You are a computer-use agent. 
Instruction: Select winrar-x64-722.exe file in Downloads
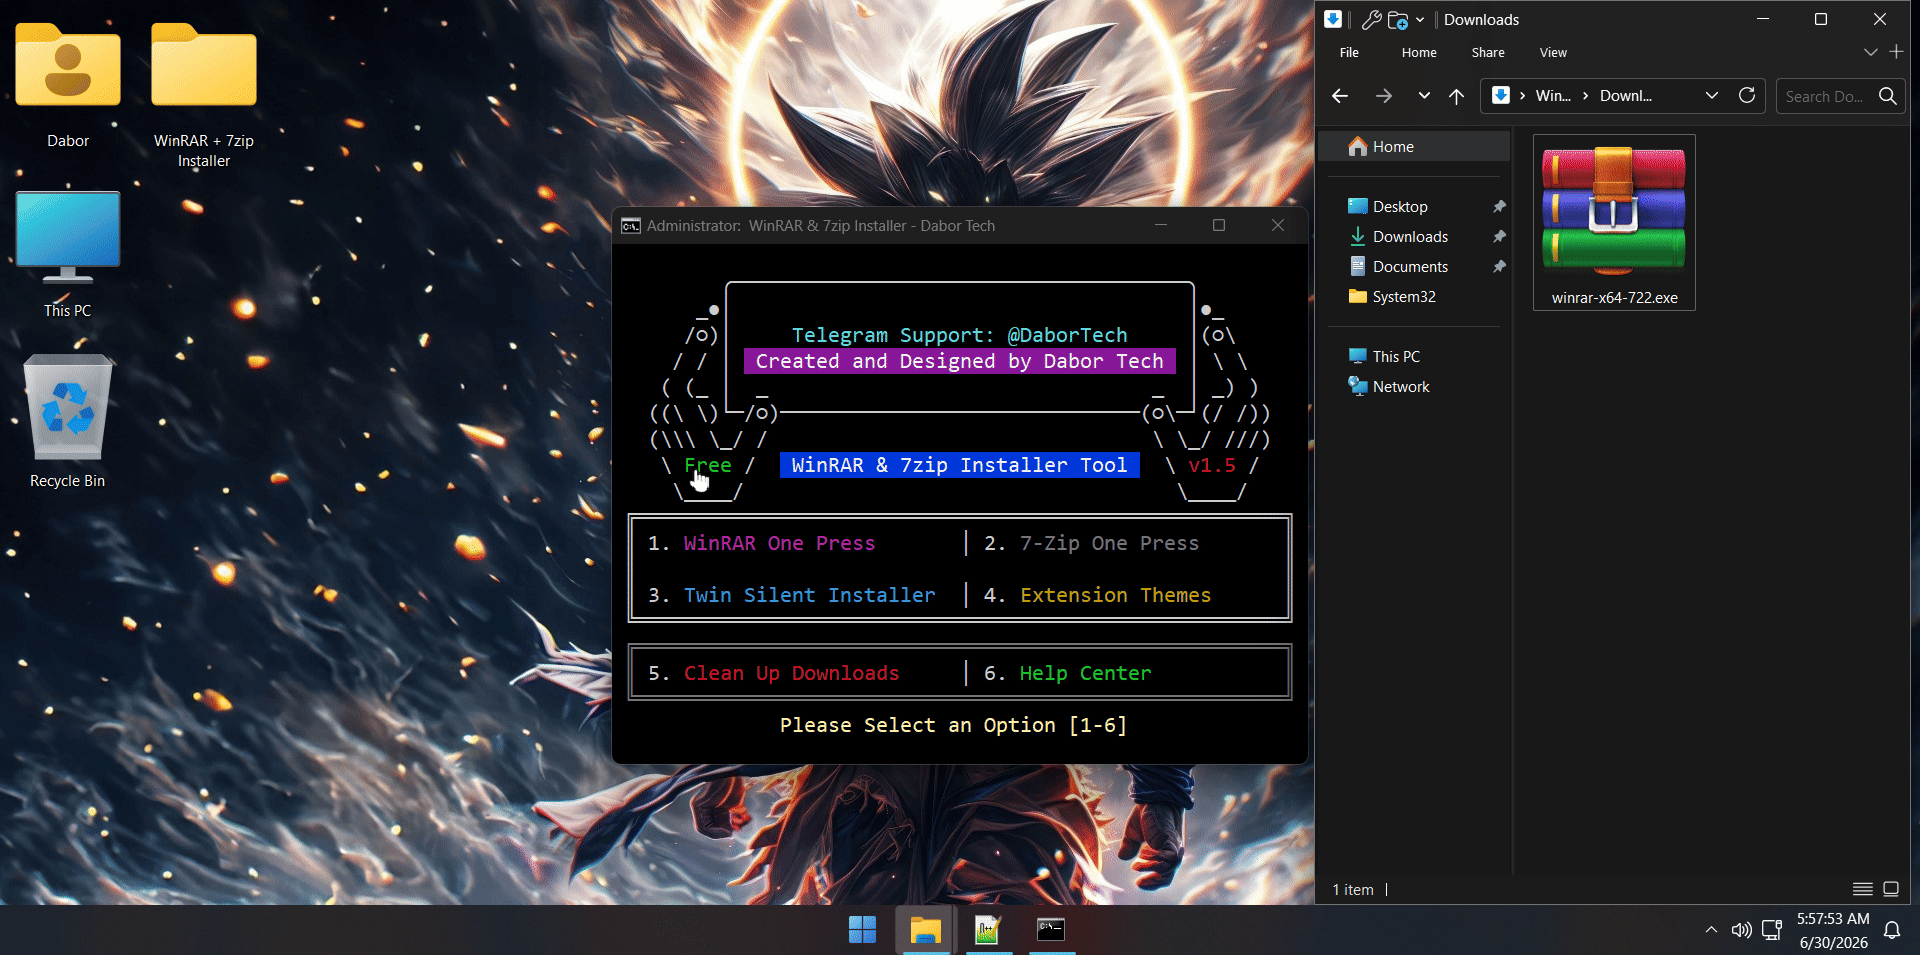[x=1614, y=223]
